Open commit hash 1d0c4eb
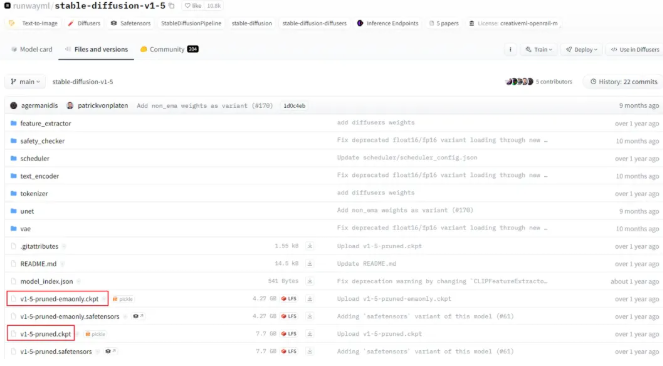 pyautogui.click(x=294, y=106)
